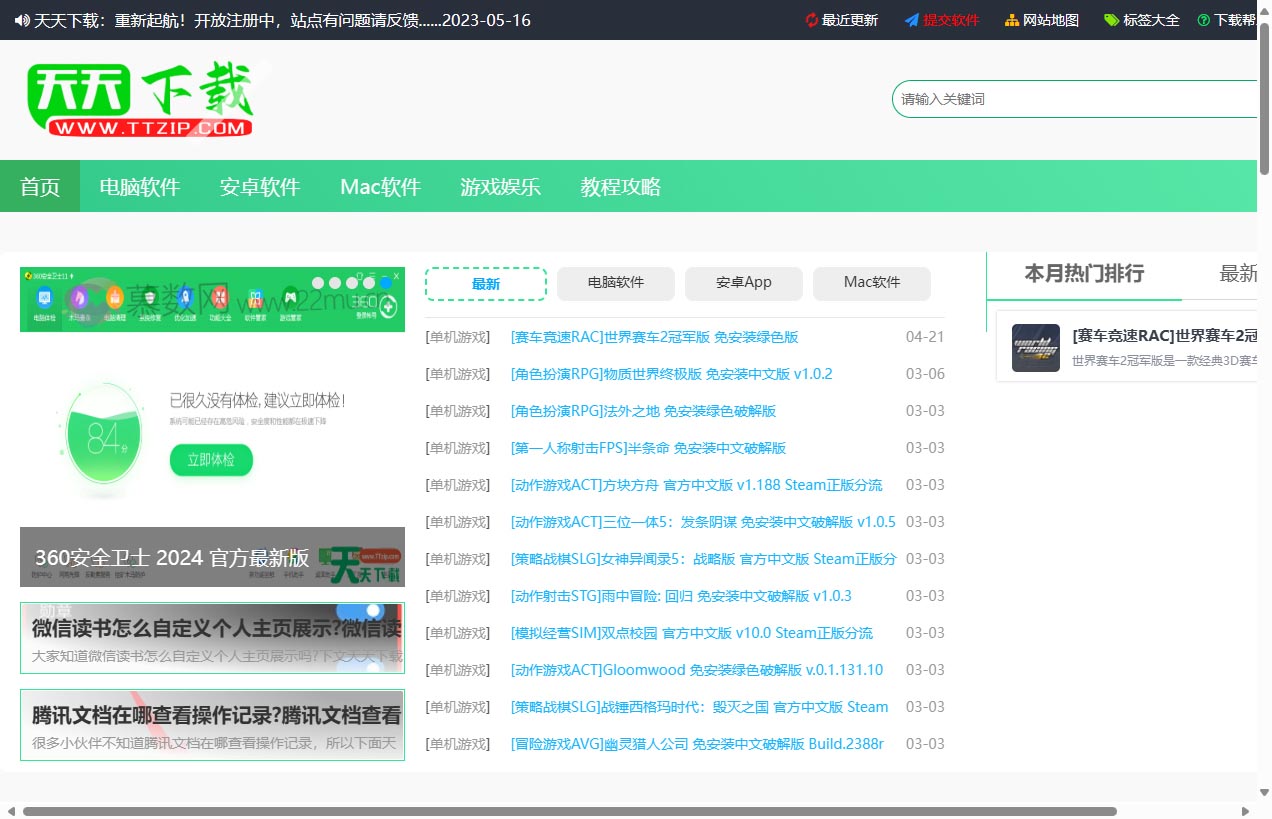Click the 立即体检 button

[x=210, y=459]
